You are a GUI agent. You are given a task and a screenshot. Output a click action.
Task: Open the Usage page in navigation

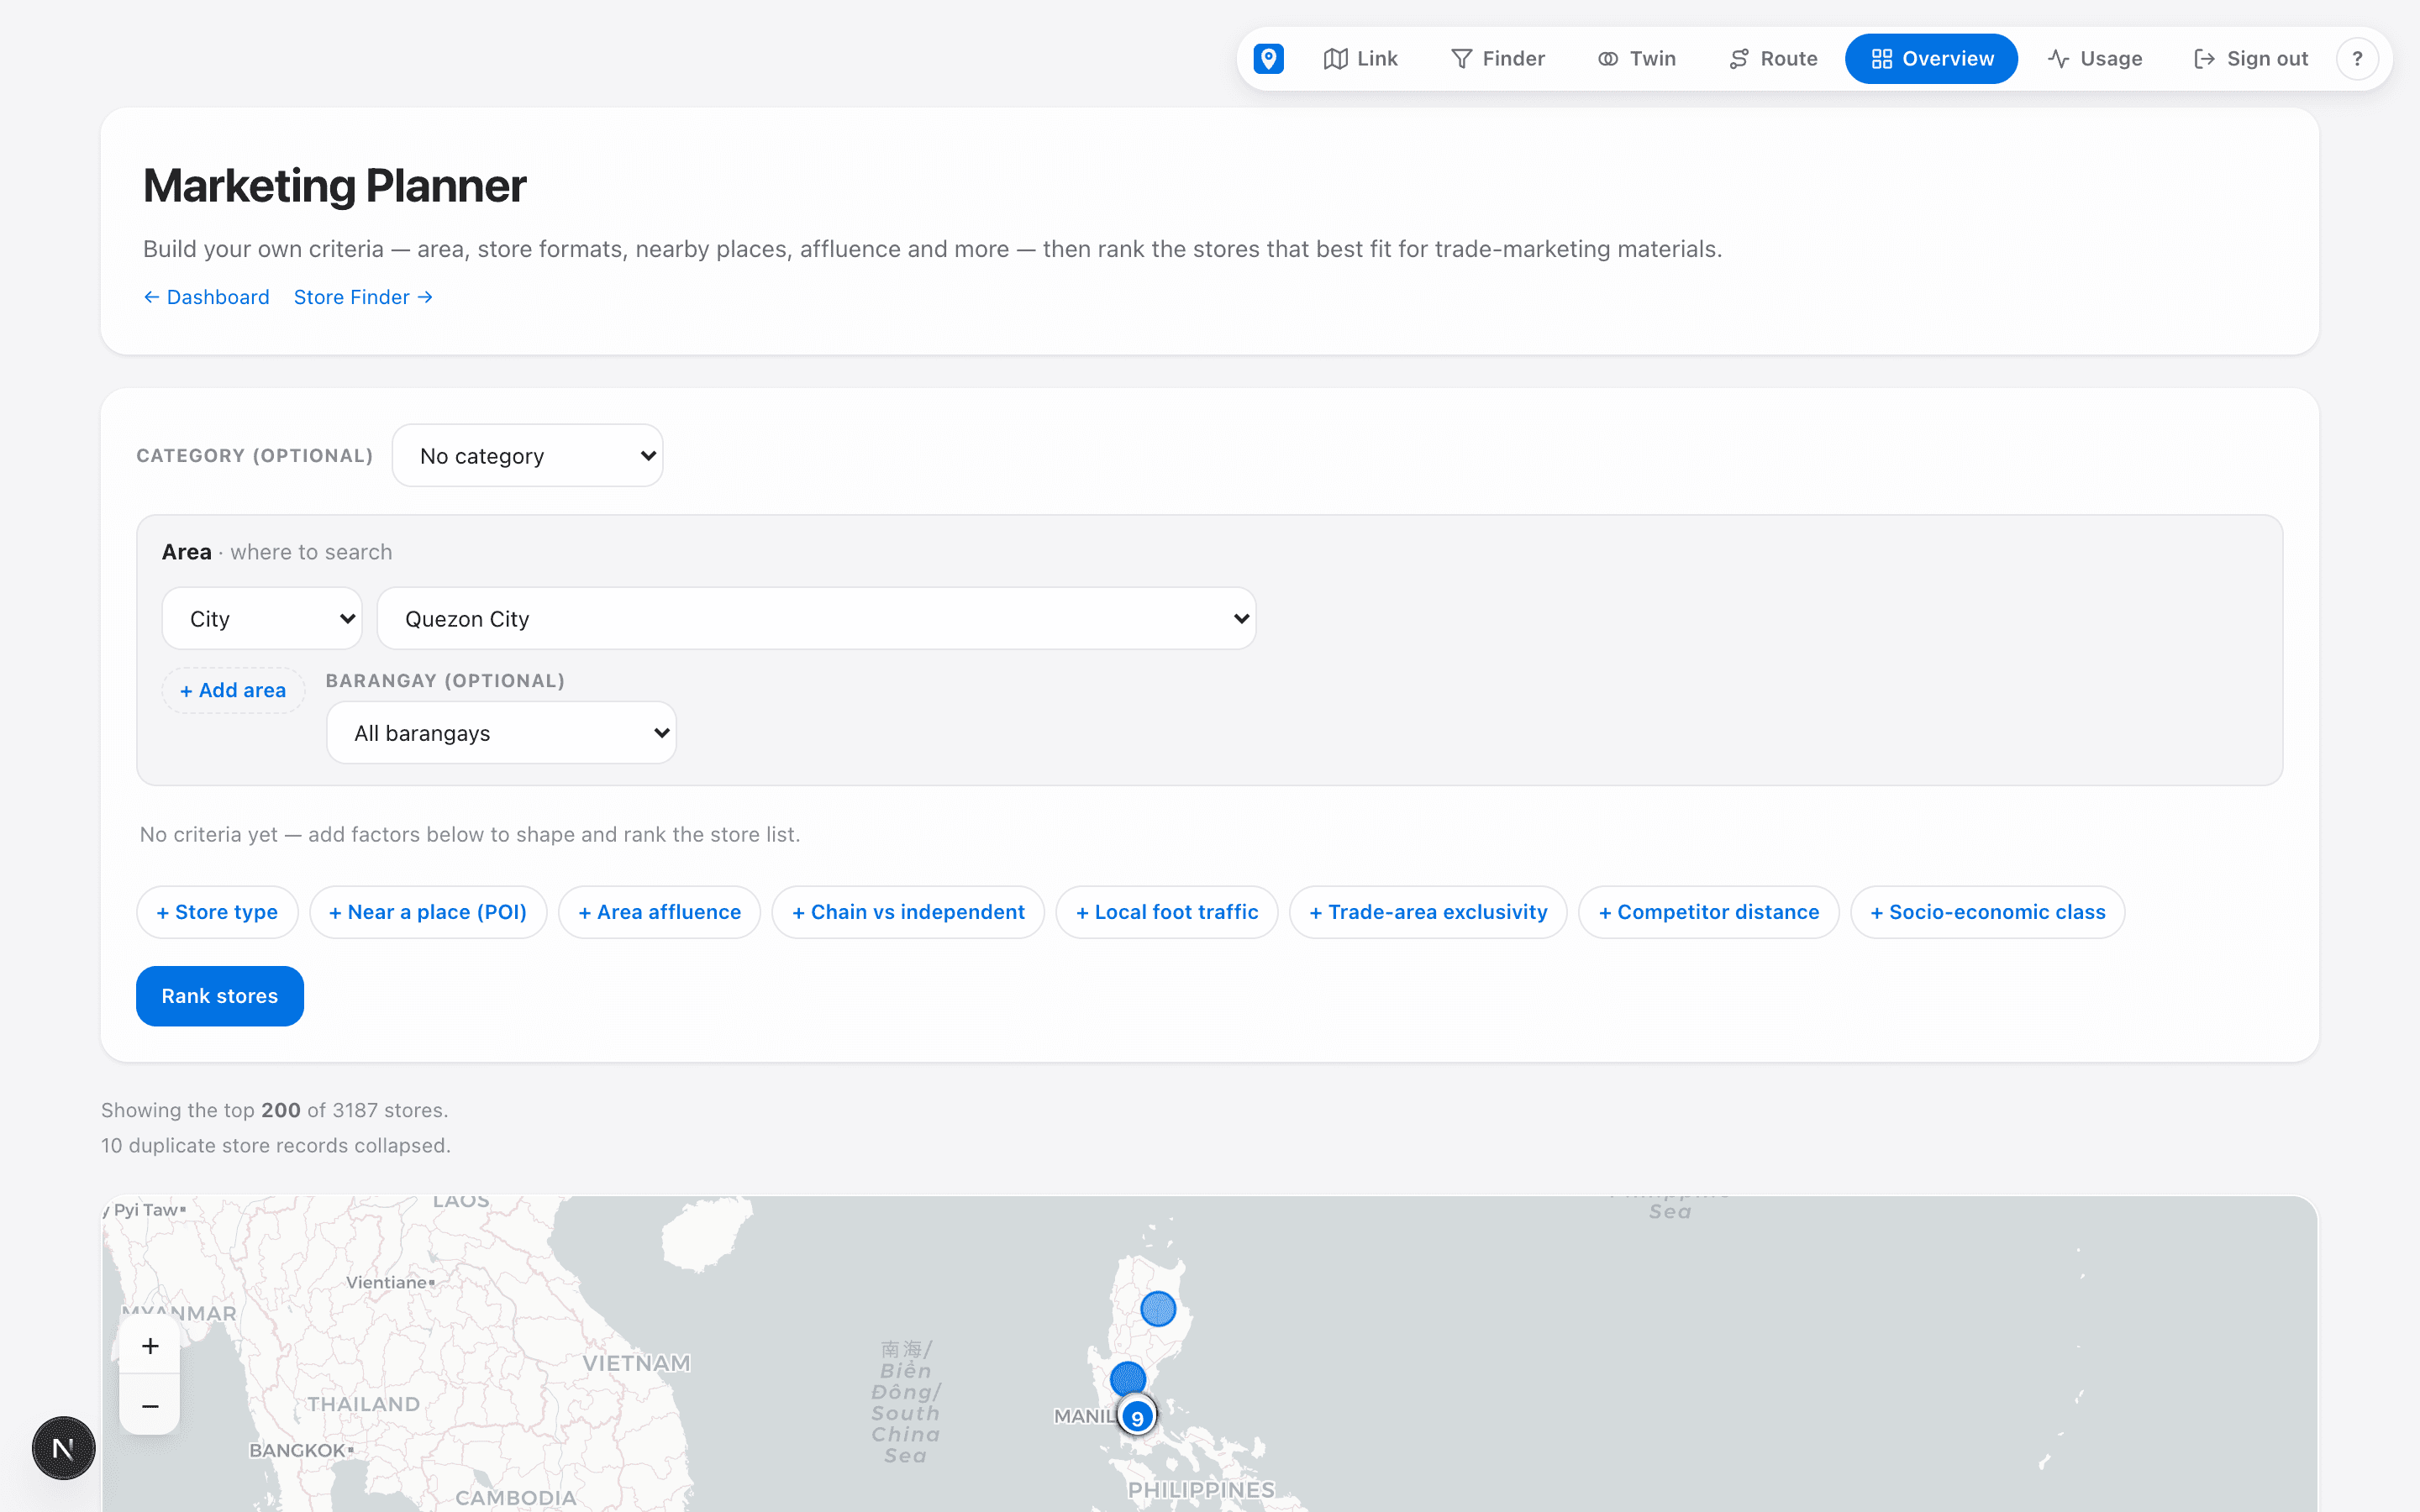click(x=2094, y=59)
